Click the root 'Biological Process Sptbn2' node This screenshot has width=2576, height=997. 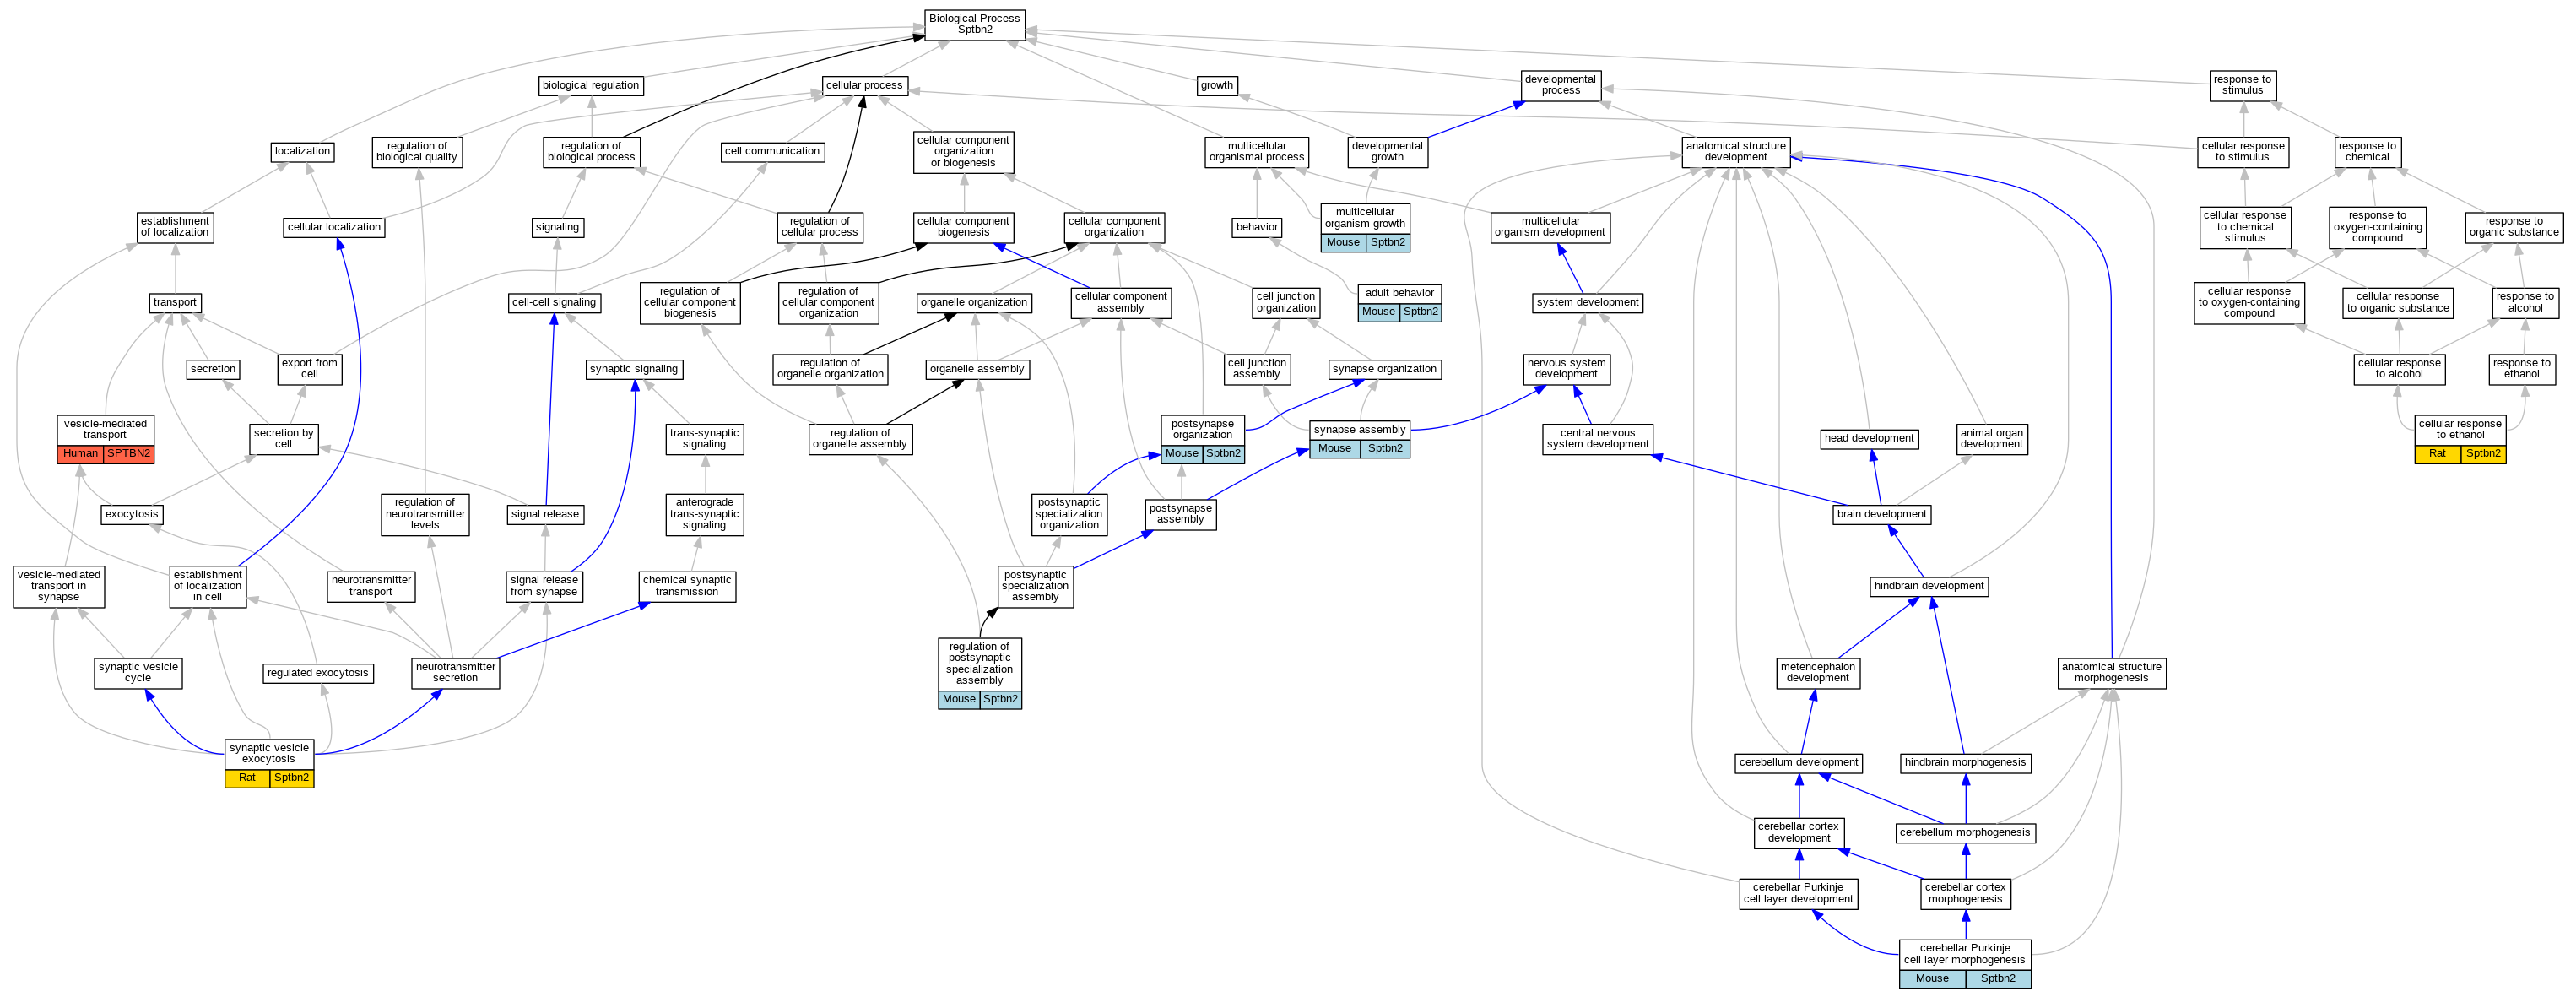tap(974, 24)
